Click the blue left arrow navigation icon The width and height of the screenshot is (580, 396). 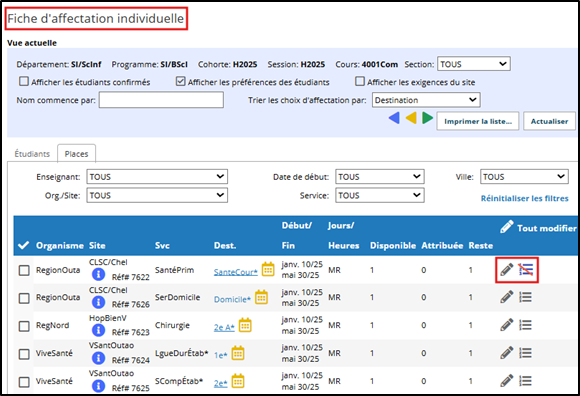pos(394,118)
